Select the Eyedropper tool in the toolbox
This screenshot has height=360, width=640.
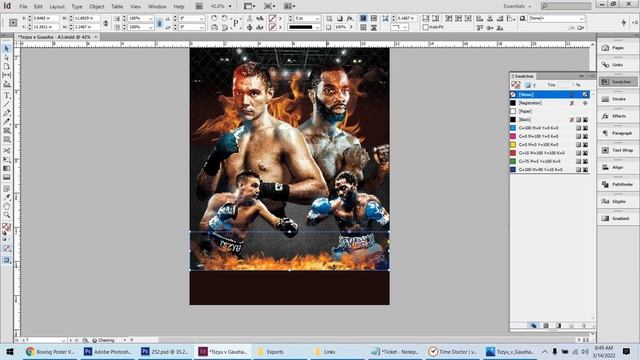(7, 198)
